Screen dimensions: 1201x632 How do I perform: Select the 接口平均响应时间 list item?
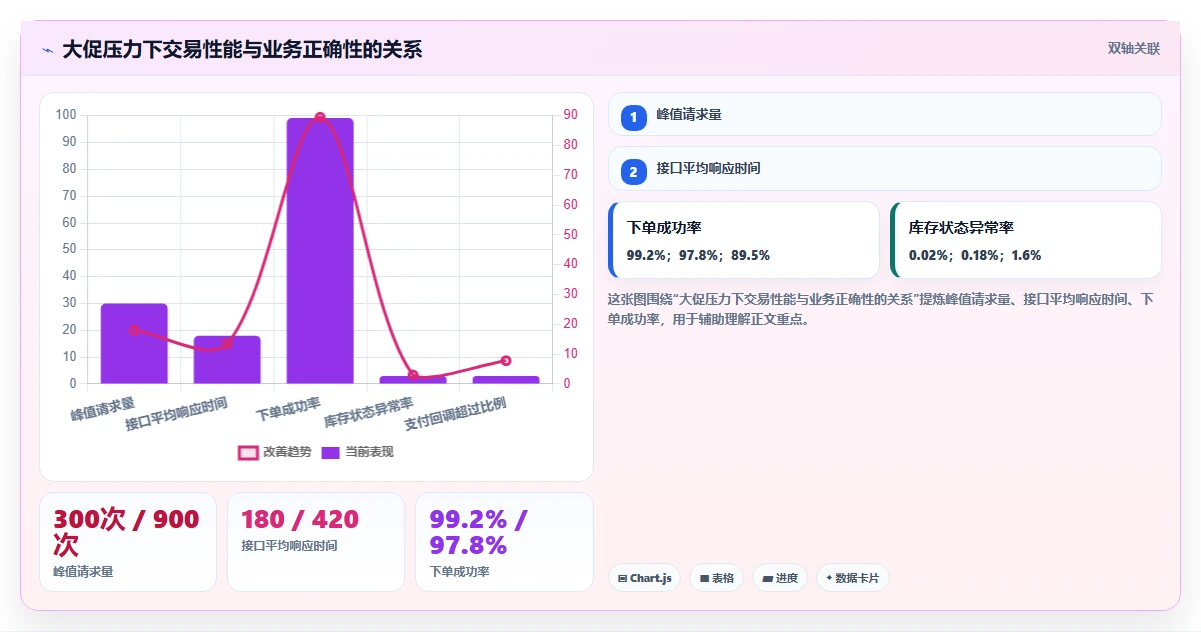tap(885, 168)
